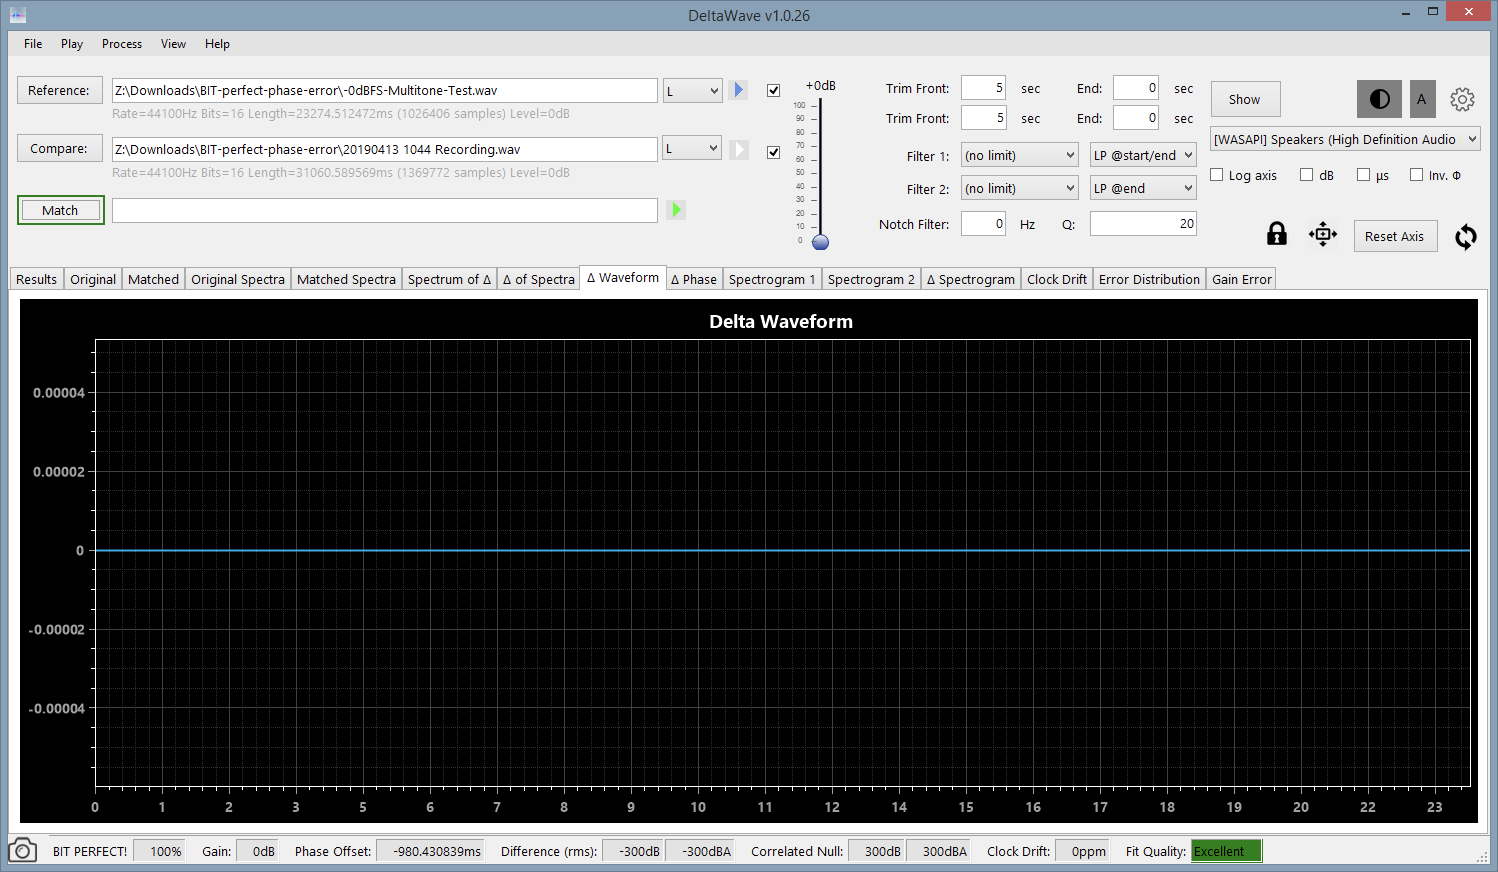Click the compare Trim Front seconds field
Viewport: 1498px width, 872px height.
click(983, 118)
